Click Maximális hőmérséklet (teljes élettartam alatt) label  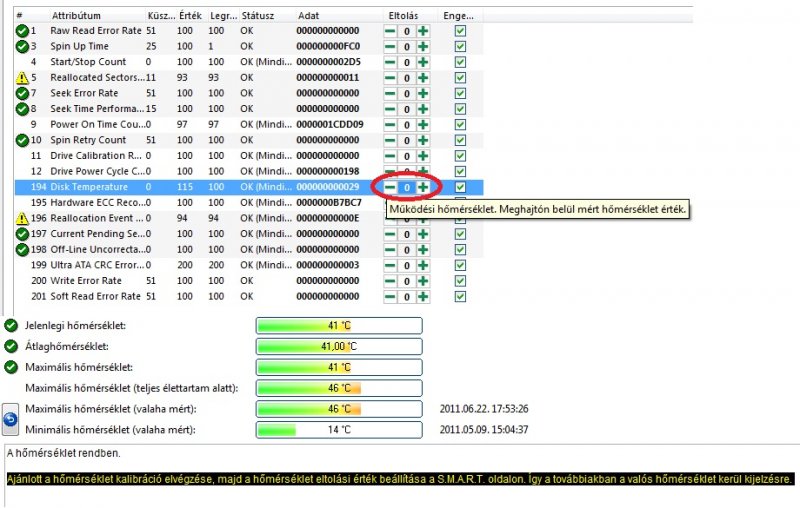click(132, 388)
